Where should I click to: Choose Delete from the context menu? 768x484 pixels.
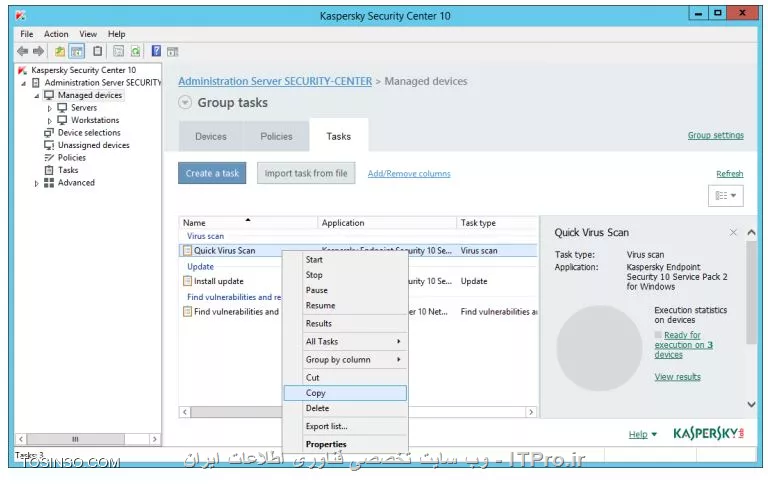point(345,408)
